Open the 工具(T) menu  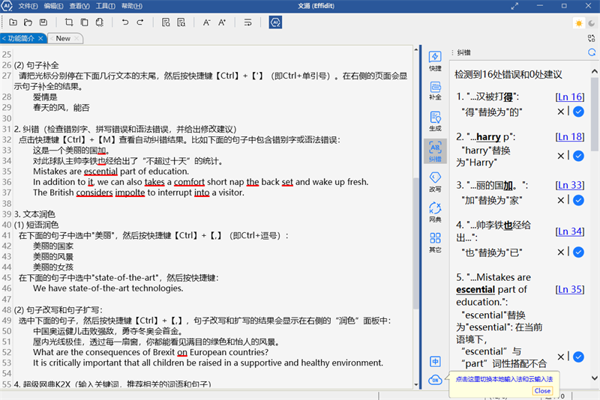click(102, 6)
